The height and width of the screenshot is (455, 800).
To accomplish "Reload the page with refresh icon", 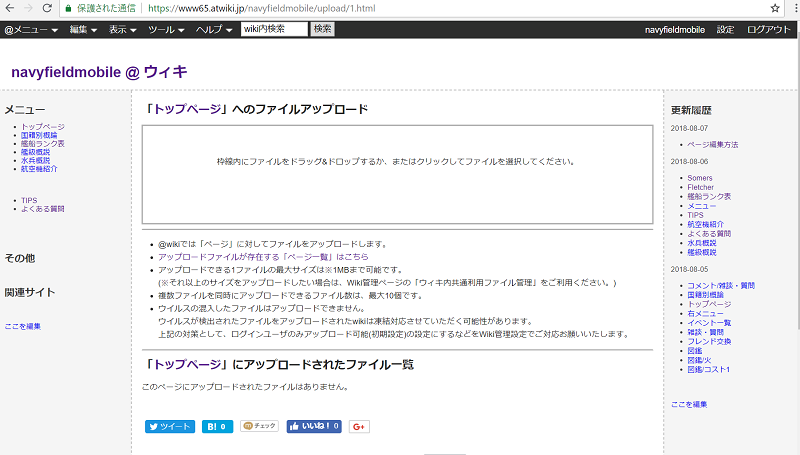I will click(x=47, y=8).
